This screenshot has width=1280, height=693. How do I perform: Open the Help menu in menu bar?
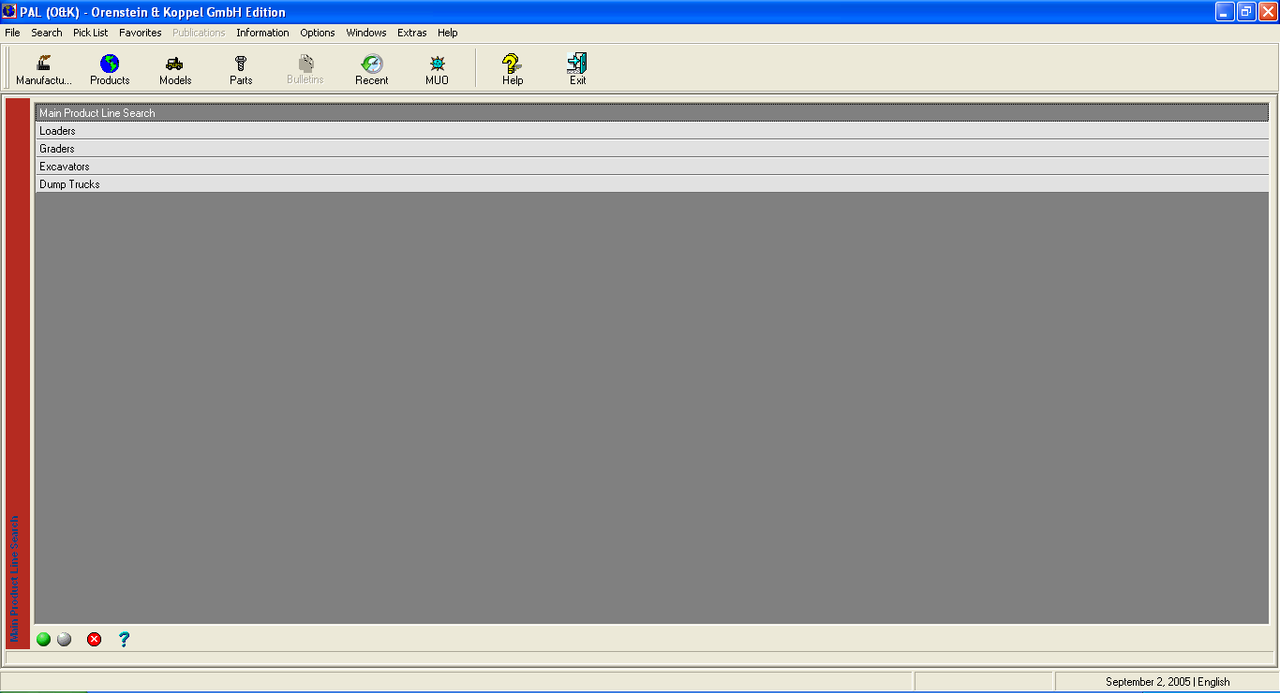(x=448, y=33)
